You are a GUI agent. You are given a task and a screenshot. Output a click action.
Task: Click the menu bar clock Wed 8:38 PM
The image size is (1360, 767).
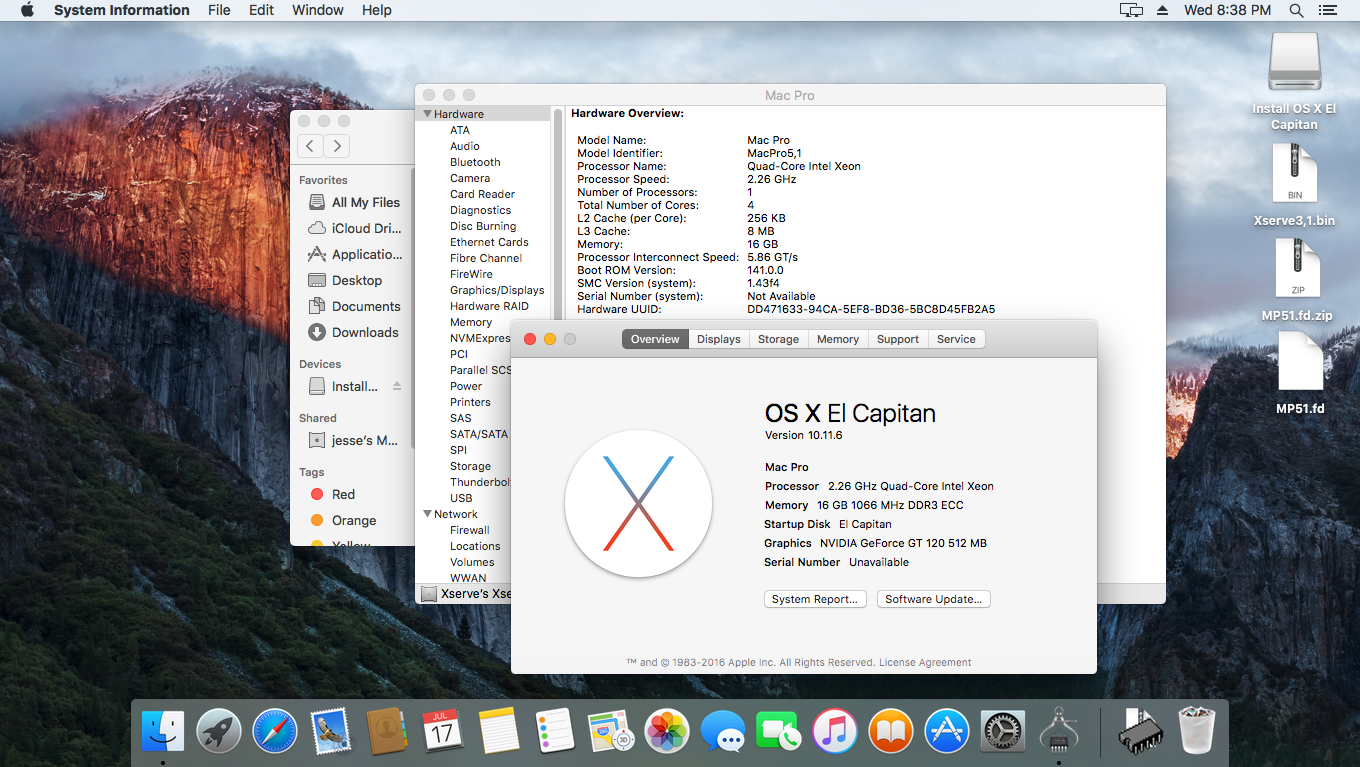[1227, 10]
